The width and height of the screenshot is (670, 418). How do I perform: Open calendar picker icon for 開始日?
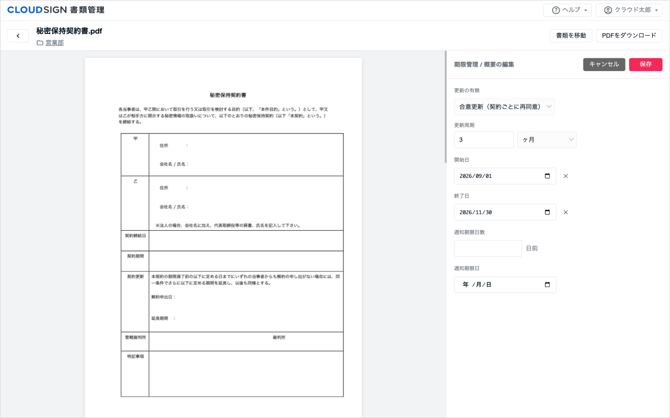click(x=547, y=176)
